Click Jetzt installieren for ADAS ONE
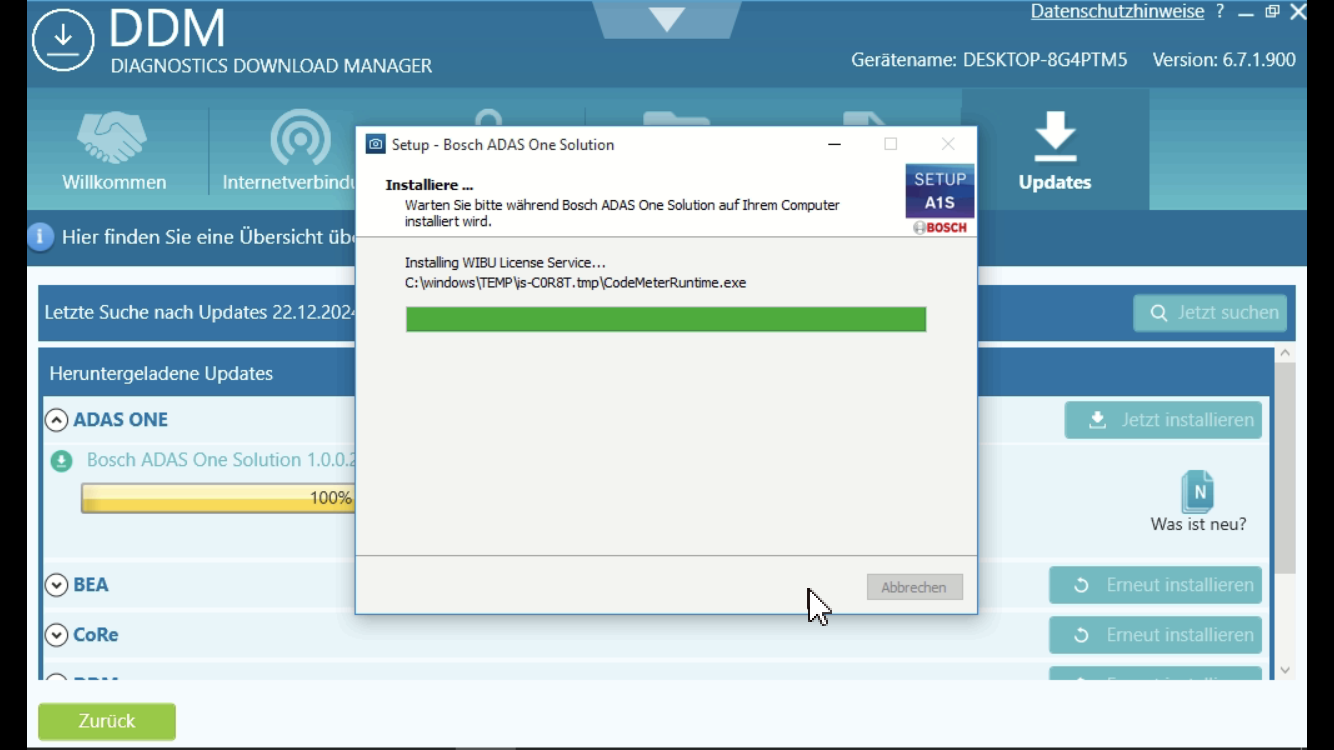The height and width of the screenshot is (750, 1334). [1163, 420]
